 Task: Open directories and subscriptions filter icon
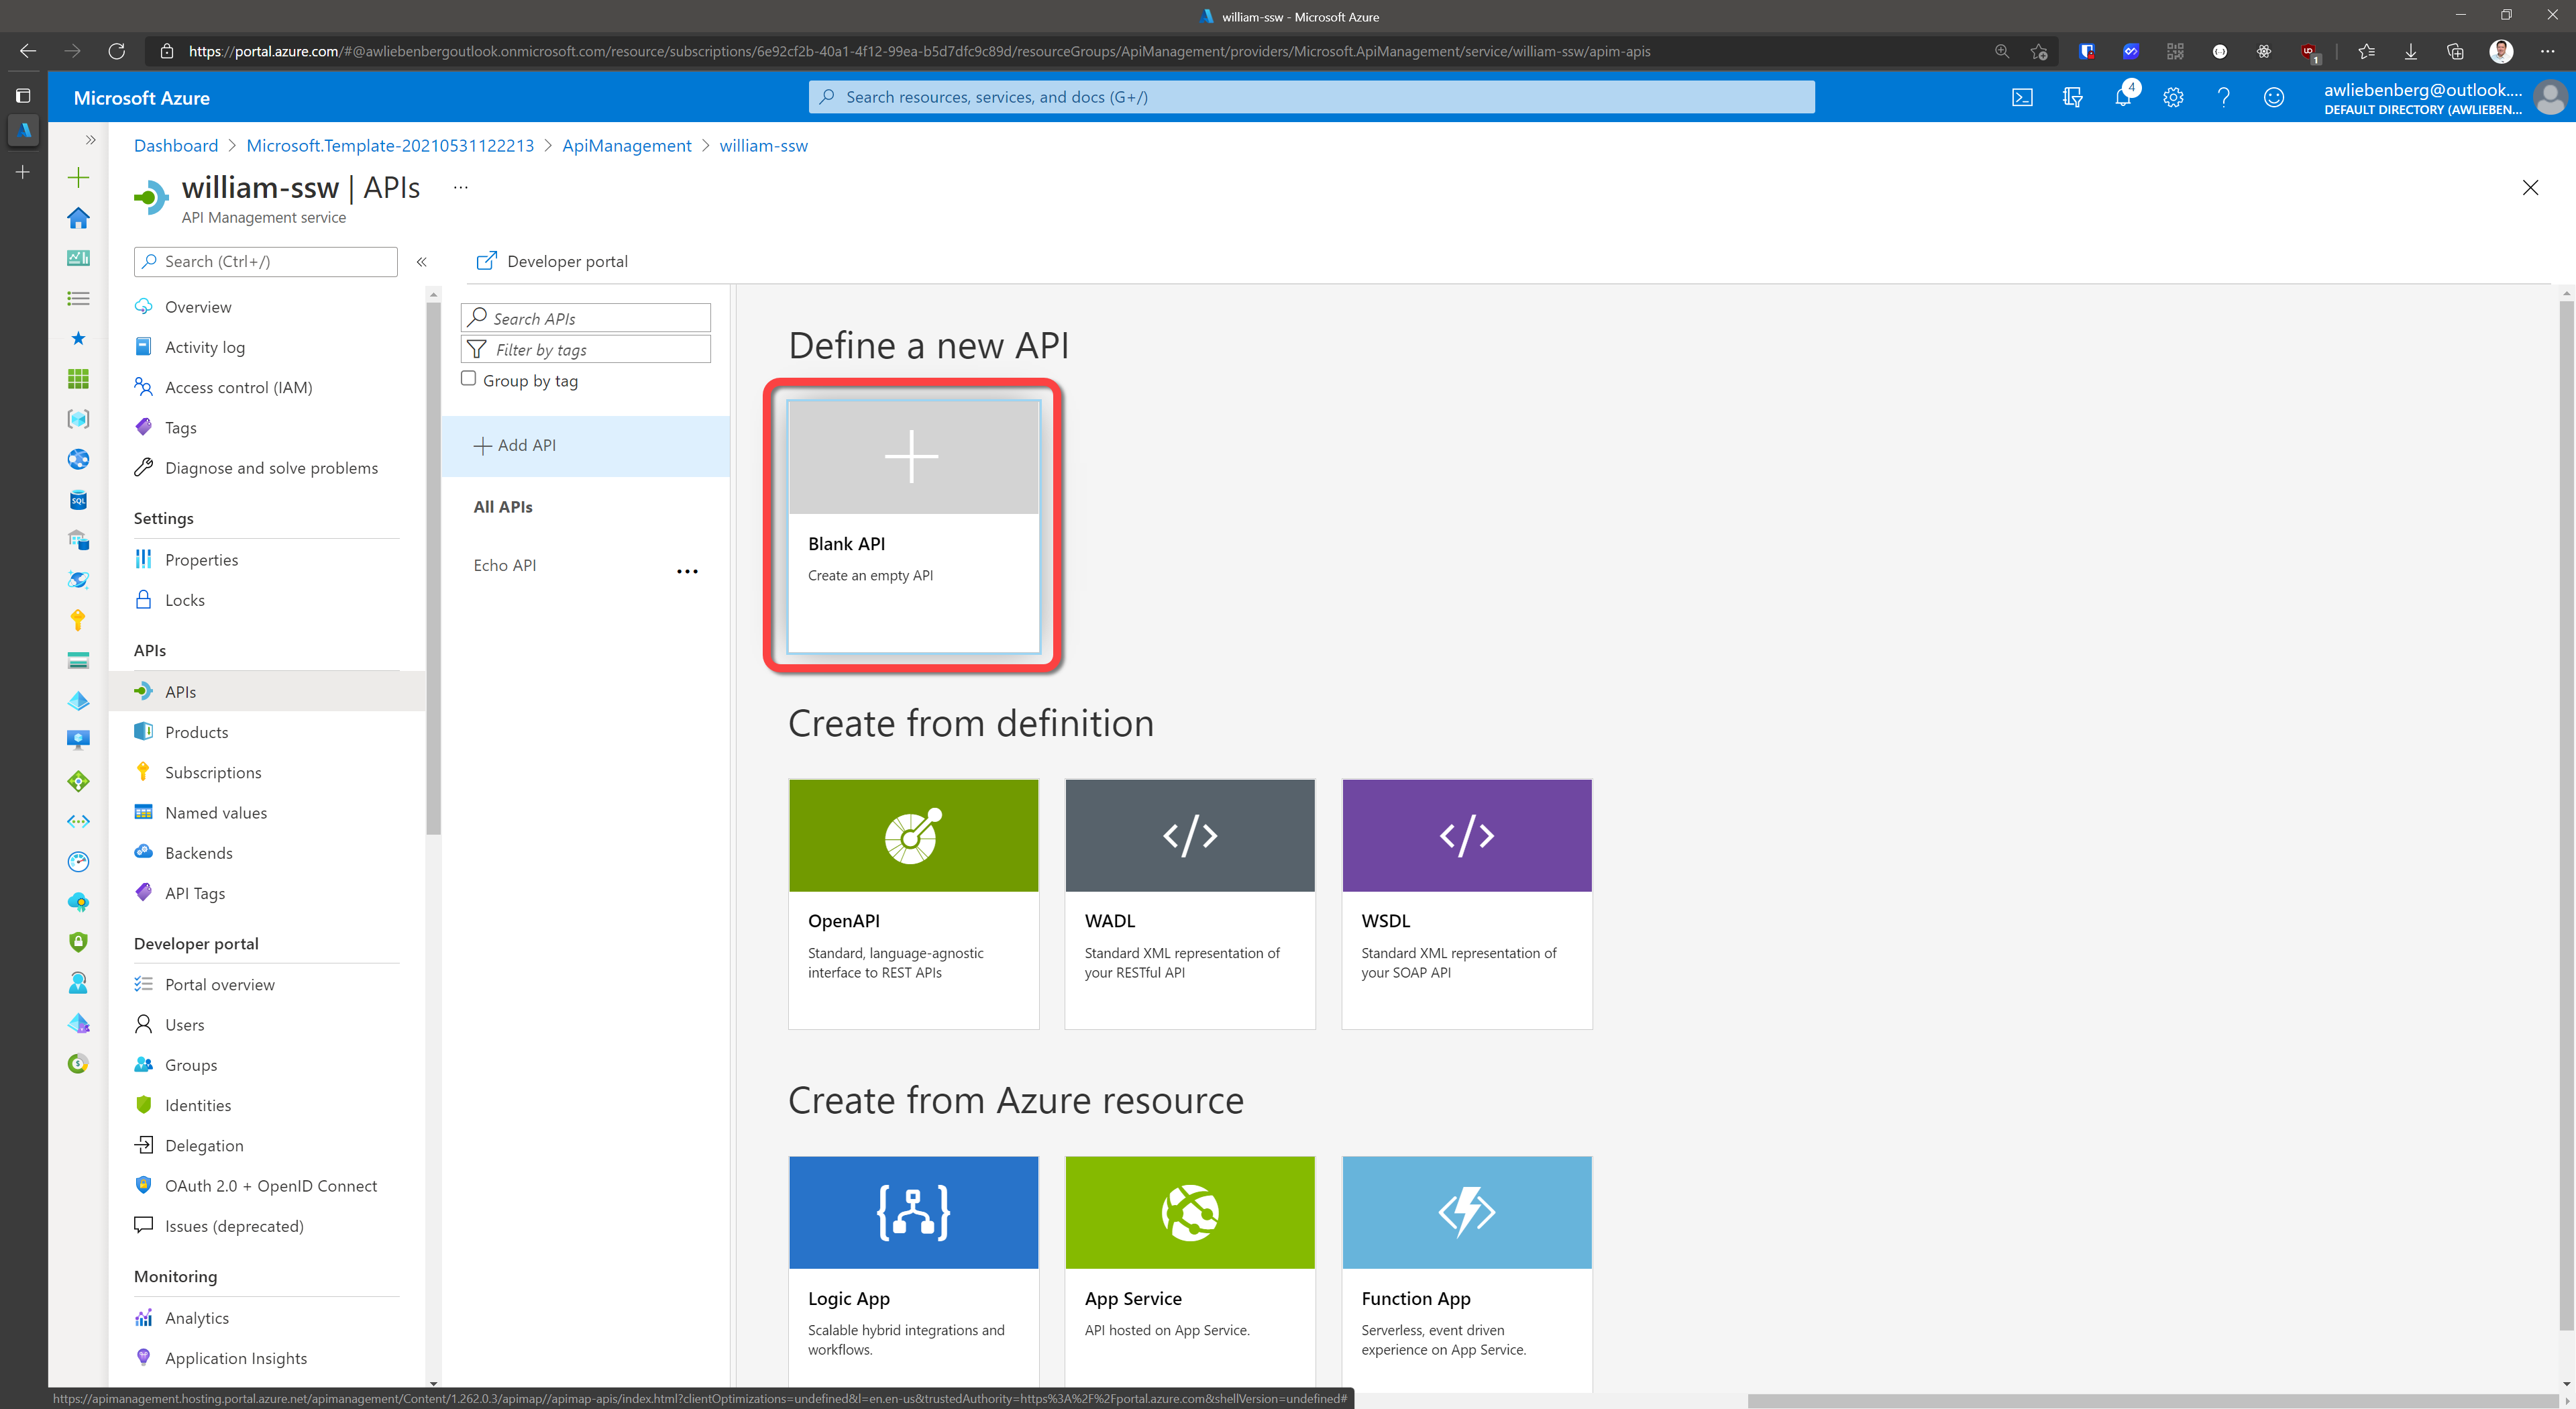click(x=2072, y=97)
